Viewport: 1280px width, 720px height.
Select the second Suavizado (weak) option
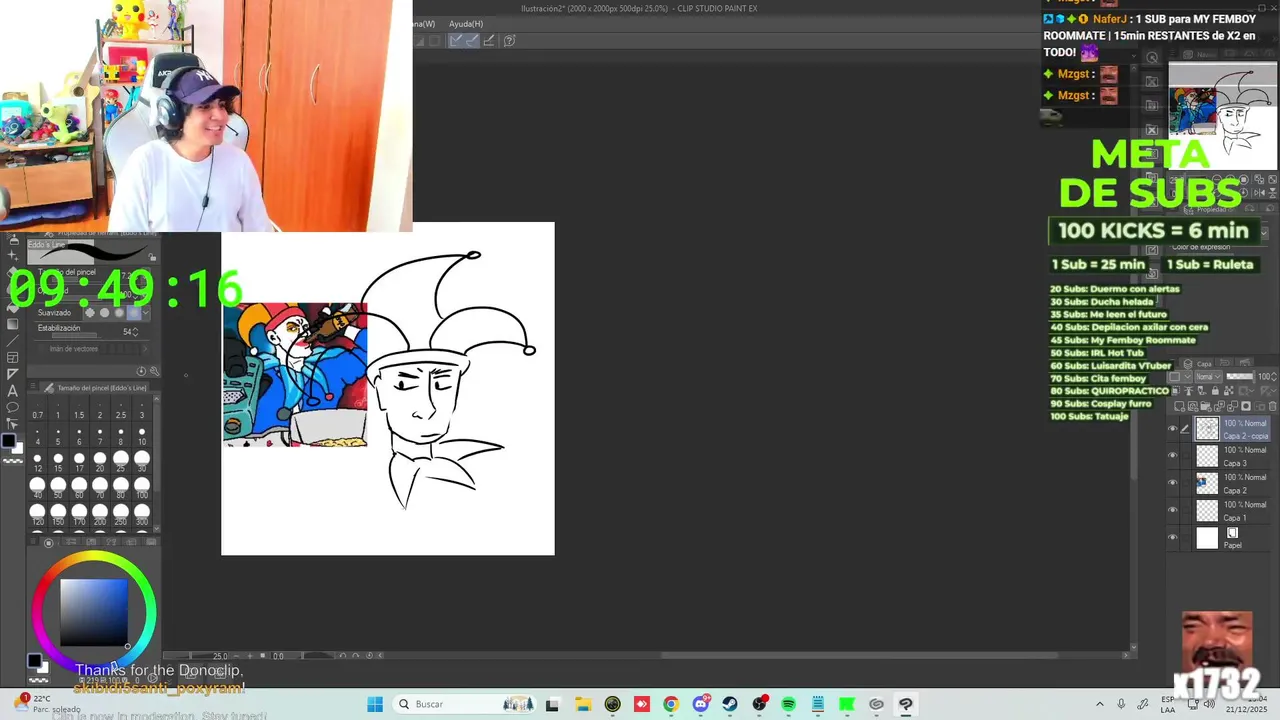coord(104,313)
